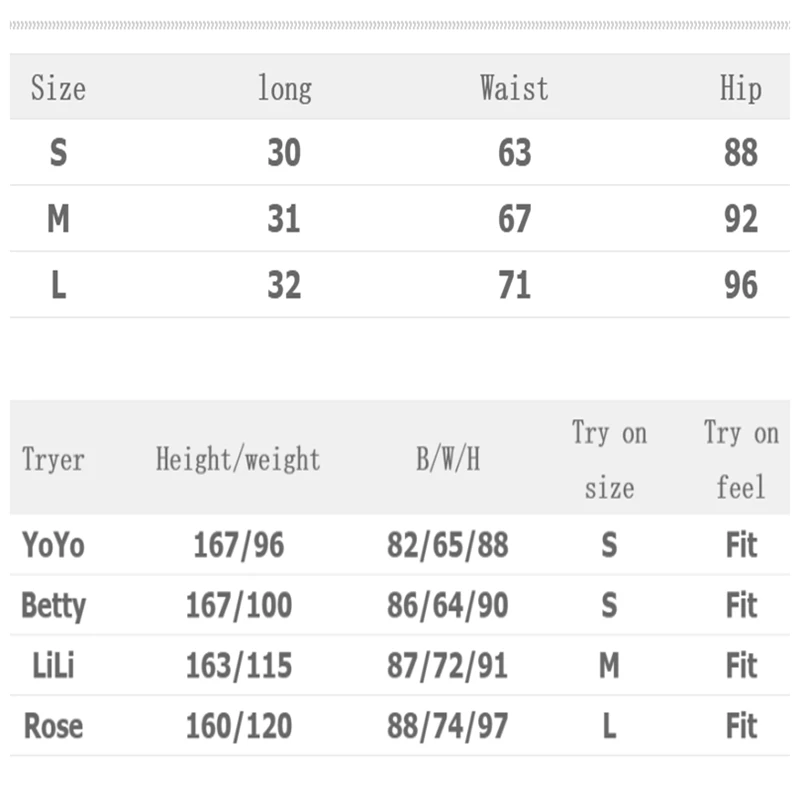Click the Height/weight column header
Viewport: 800px width, 800px height.
238,460
